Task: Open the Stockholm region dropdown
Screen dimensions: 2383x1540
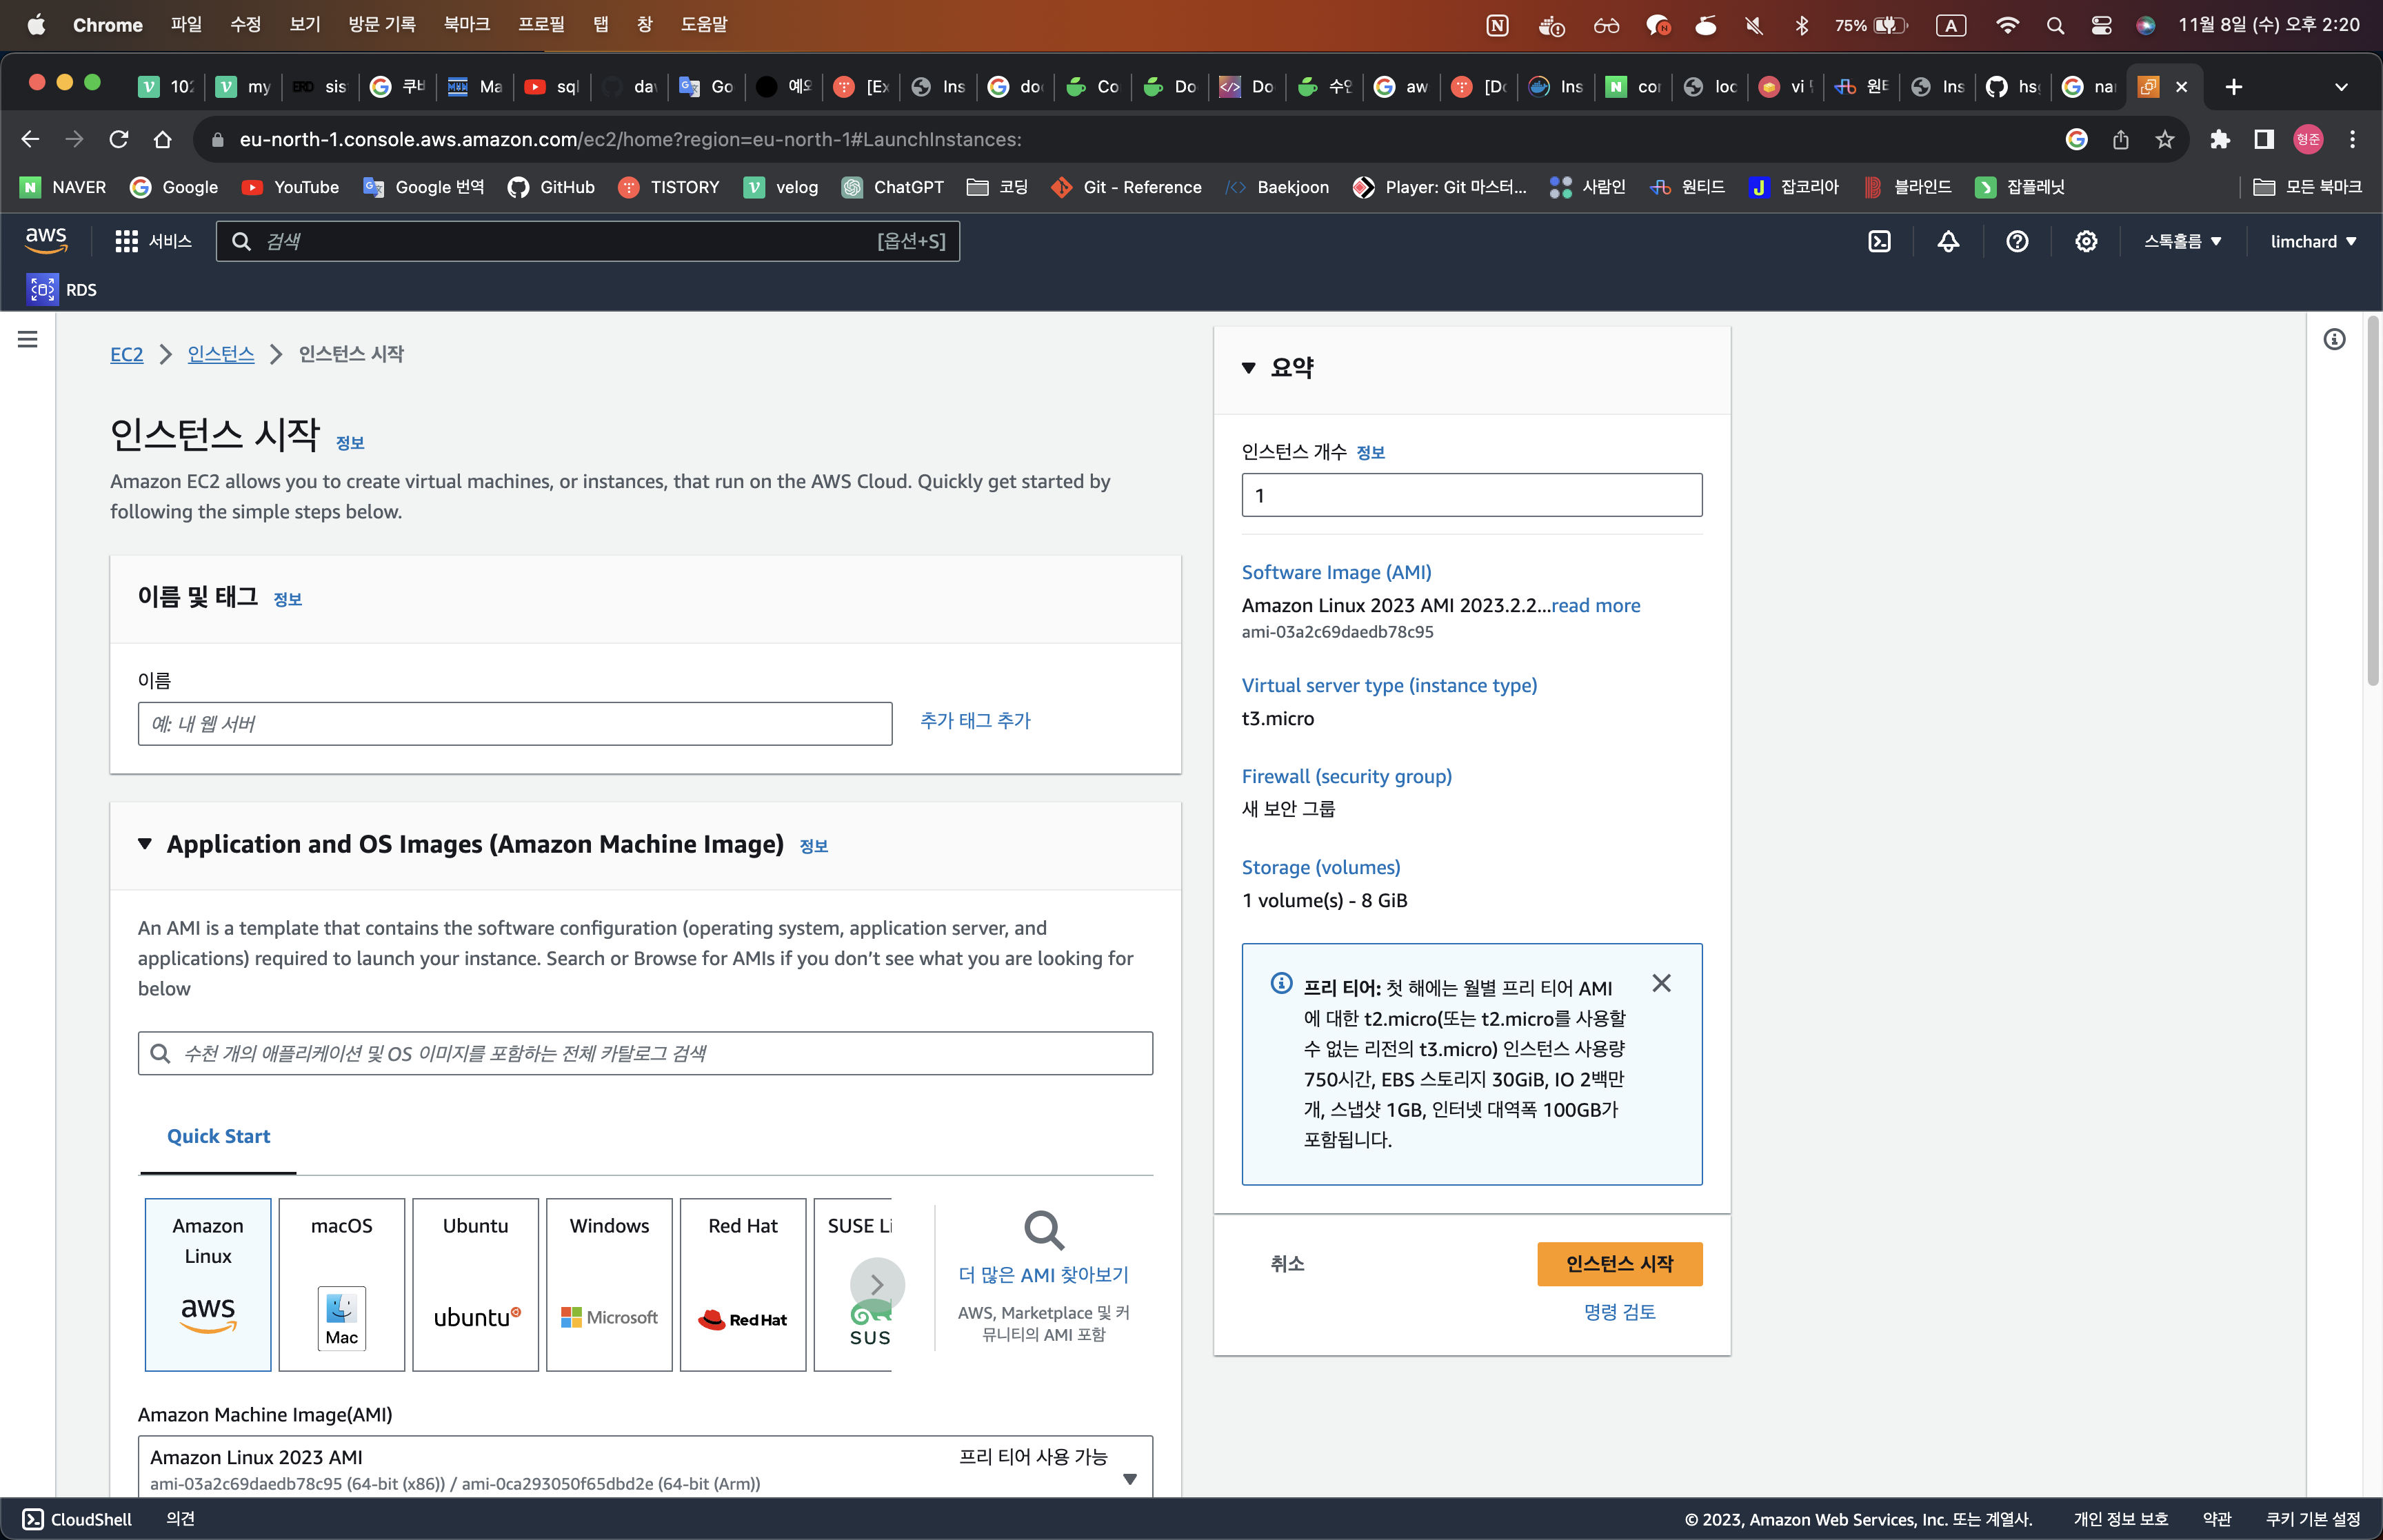Action: pyautogui.click(x=2182, y=241)
